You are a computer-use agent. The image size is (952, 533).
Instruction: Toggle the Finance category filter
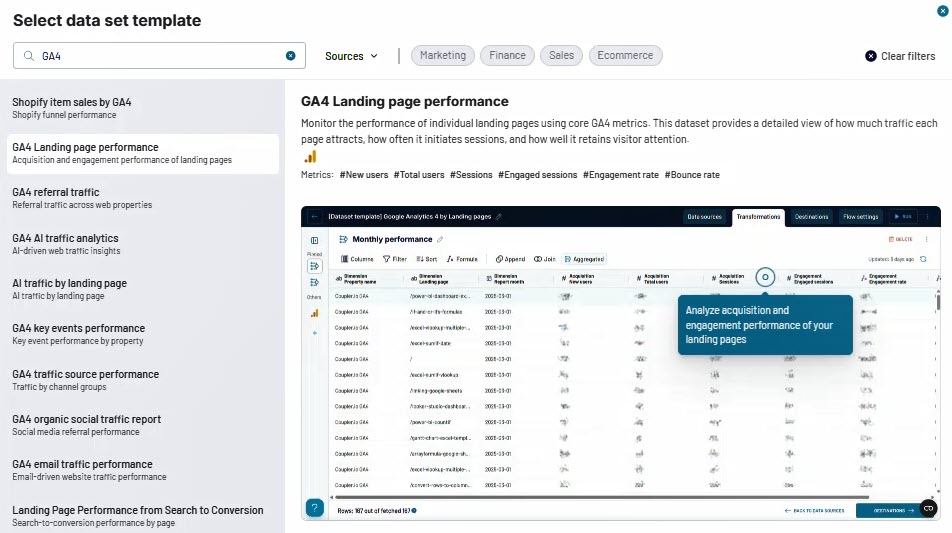coord(508,55)
